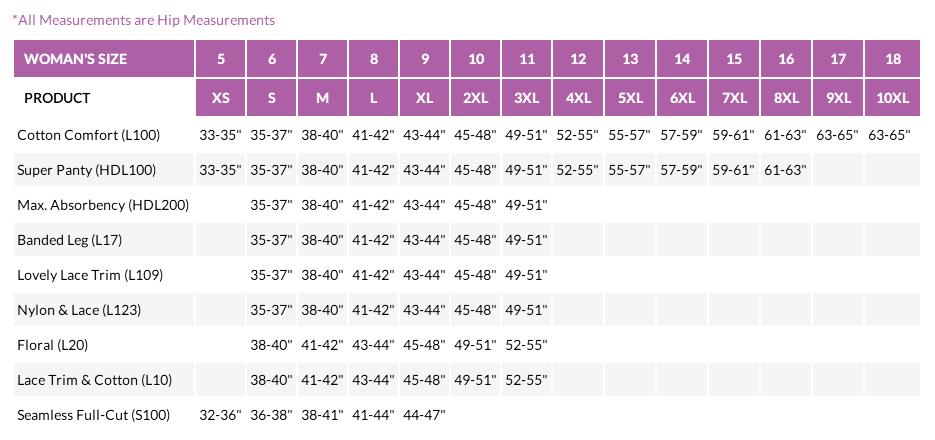935x440 pixels.
Task: Select the size 5 column header
Action: (x=221, y=59)
